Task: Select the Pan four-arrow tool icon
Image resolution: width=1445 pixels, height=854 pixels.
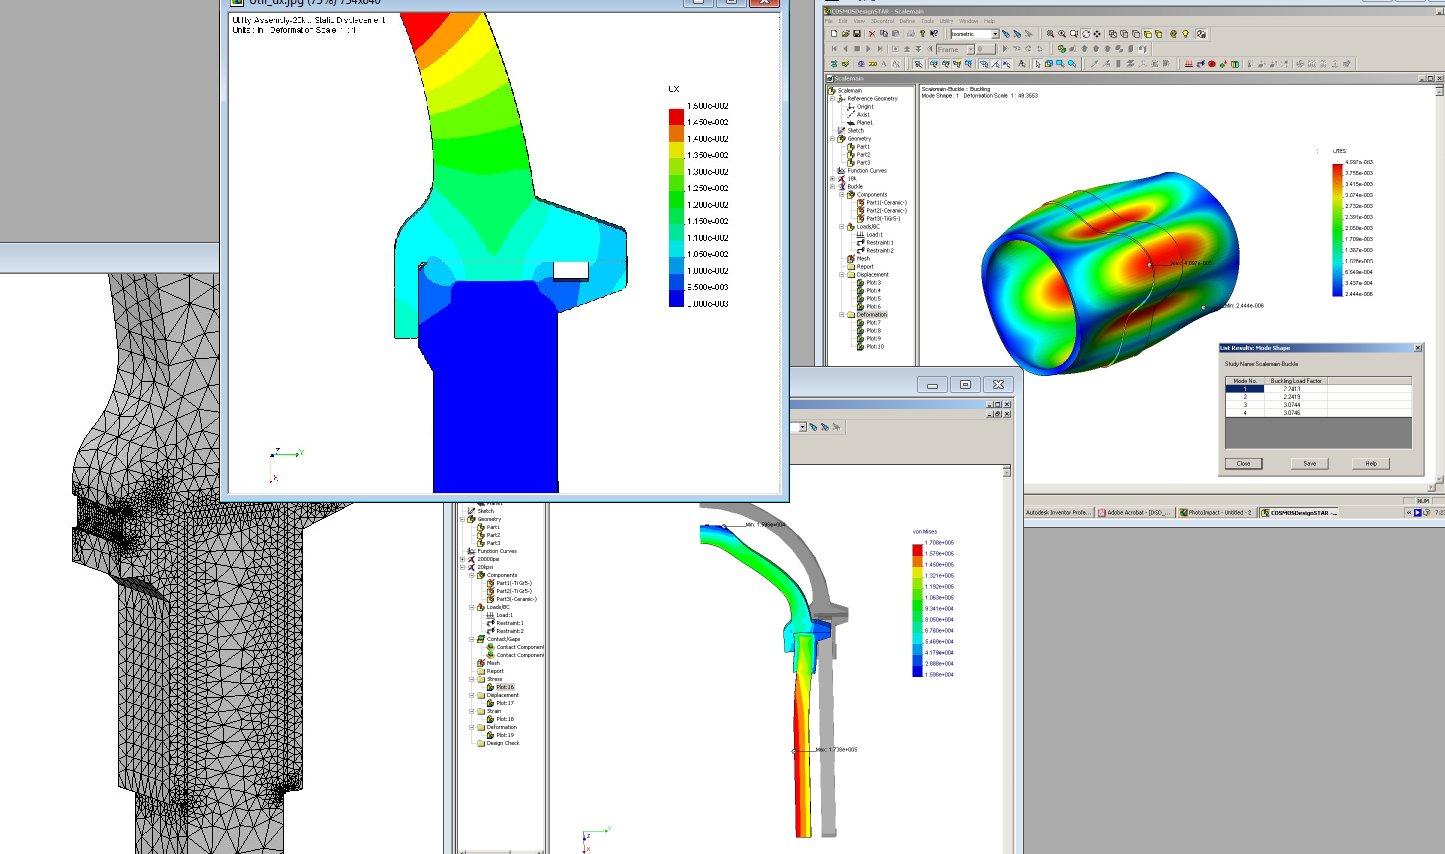Action: [x=1097, y=33]
